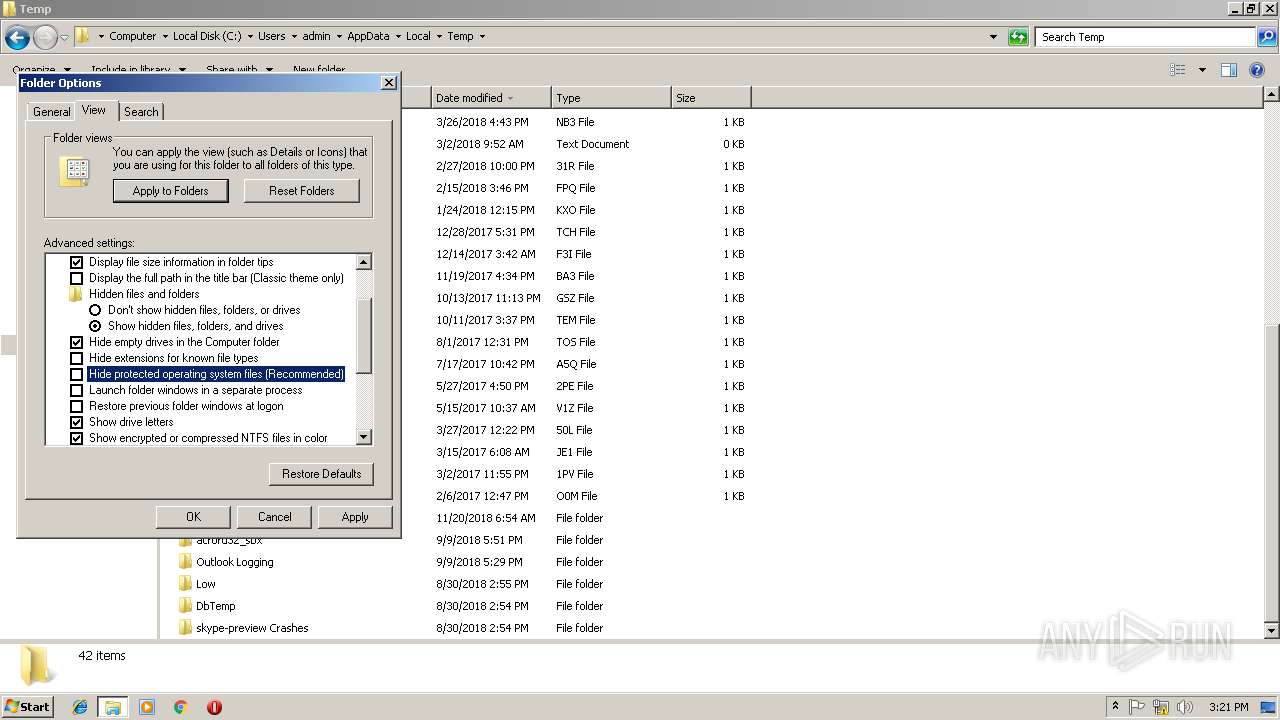Viewport: 1280px width, 720px height.
Task: Open recent pages dropdown beside Forward arrow
Action: (x=64, y=38)
